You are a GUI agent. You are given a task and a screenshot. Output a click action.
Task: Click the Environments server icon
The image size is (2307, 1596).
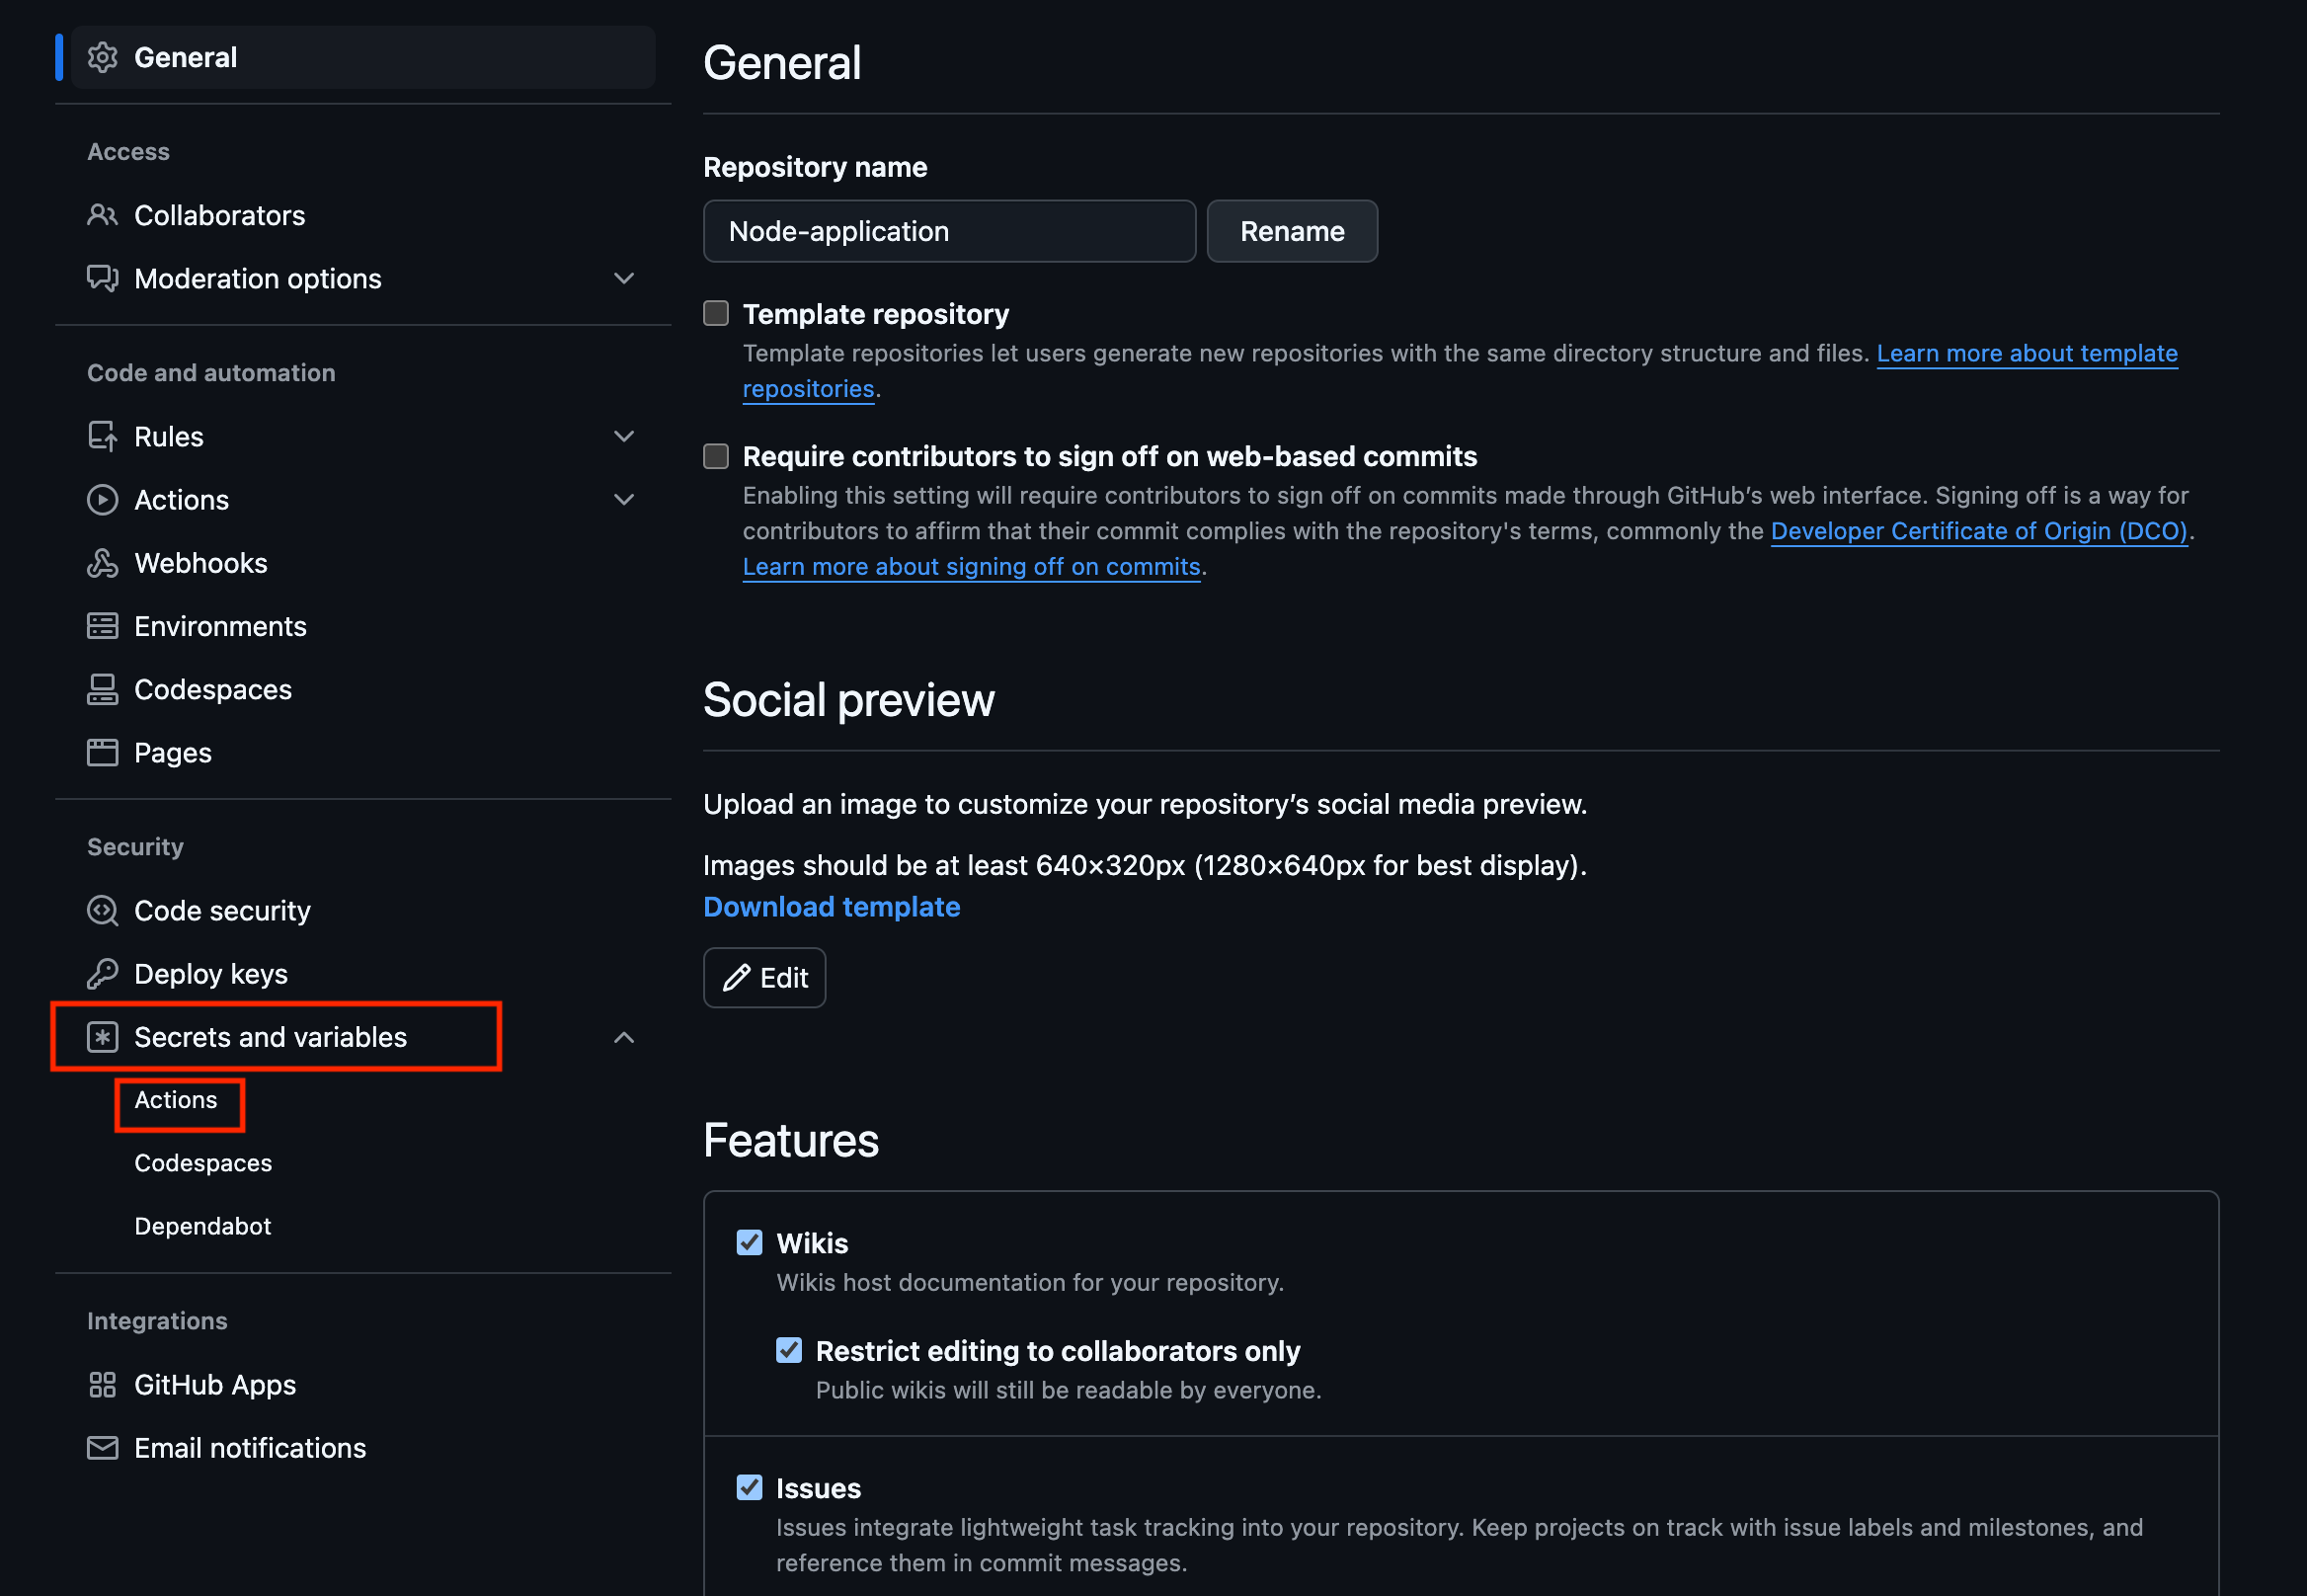102,626
